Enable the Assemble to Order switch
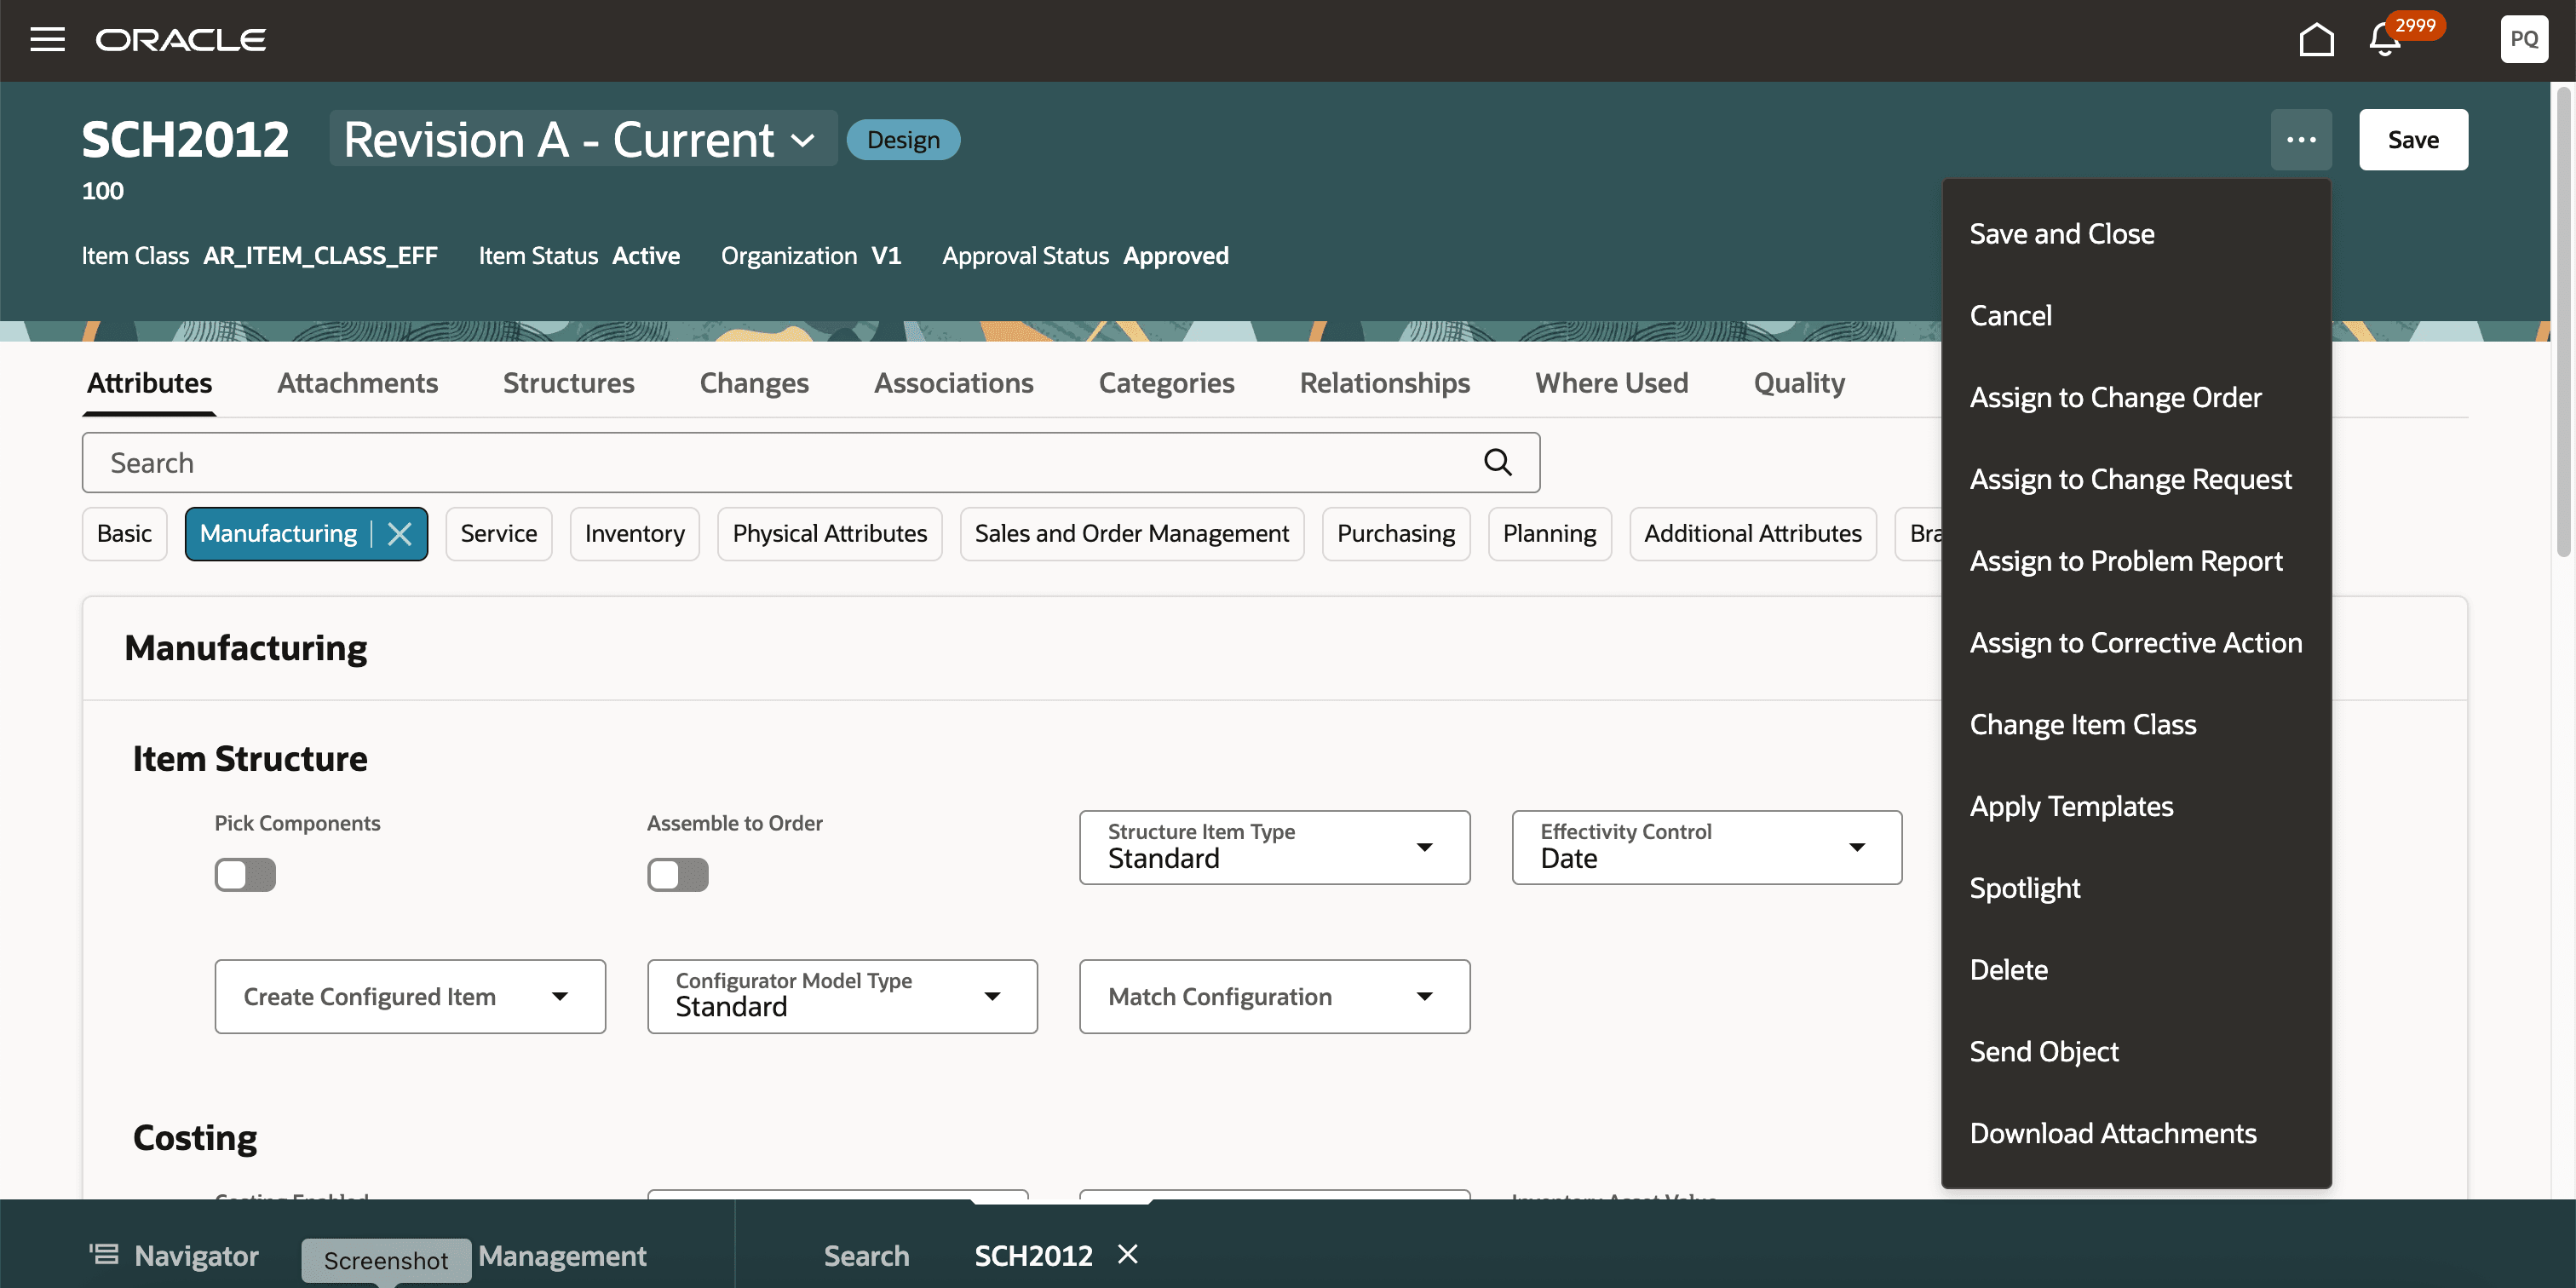Screen dimensions: 2576x1288 point(677,875)
